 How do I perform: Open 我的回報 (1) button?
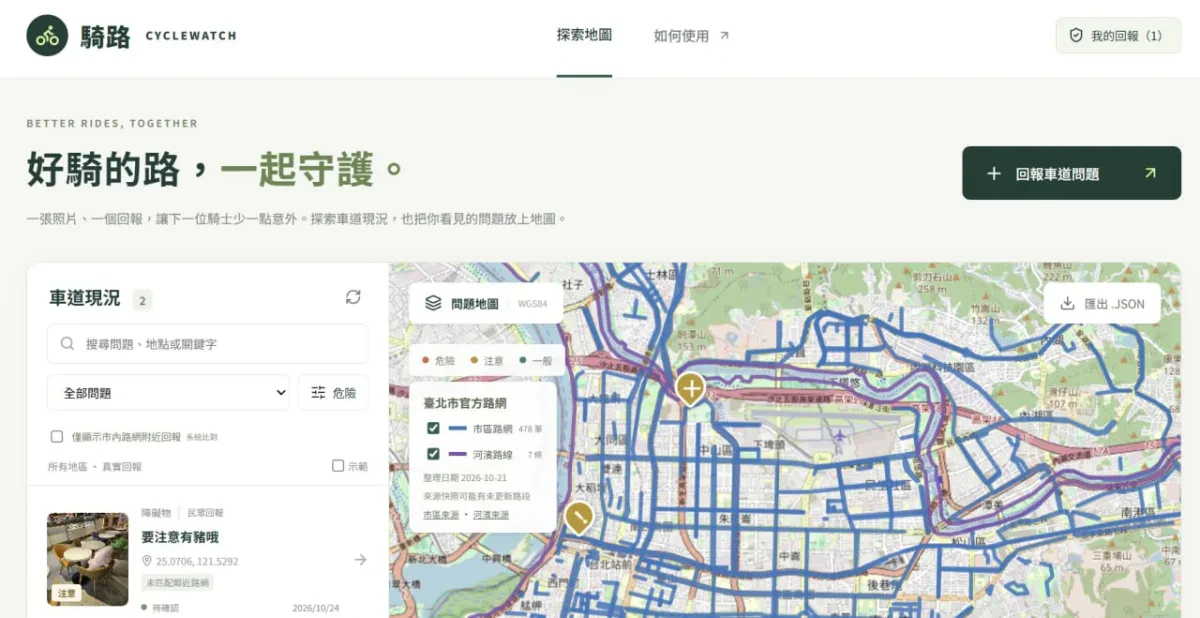coord(1116,36)
